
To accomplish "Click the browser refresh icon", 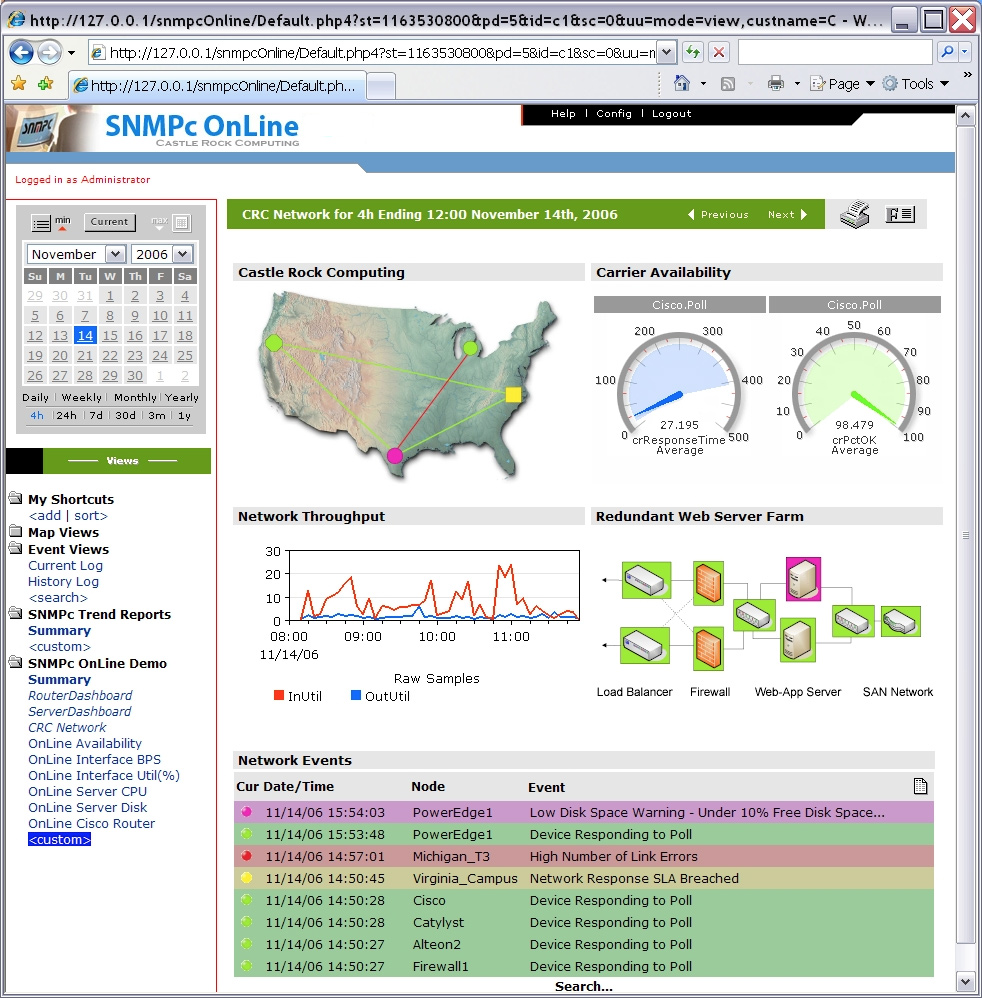I will click(x=692, y=52).
